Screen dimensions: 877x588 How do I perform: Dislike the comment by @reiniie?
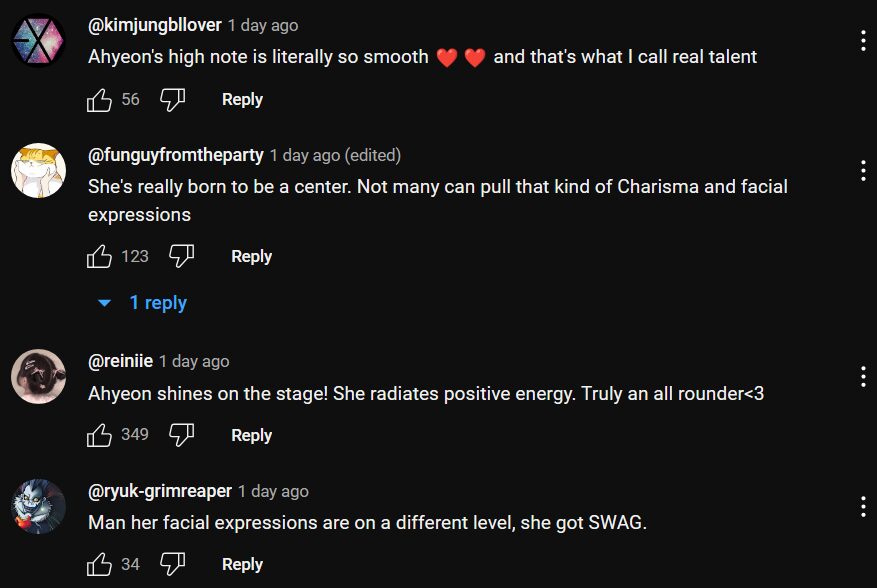181,435
